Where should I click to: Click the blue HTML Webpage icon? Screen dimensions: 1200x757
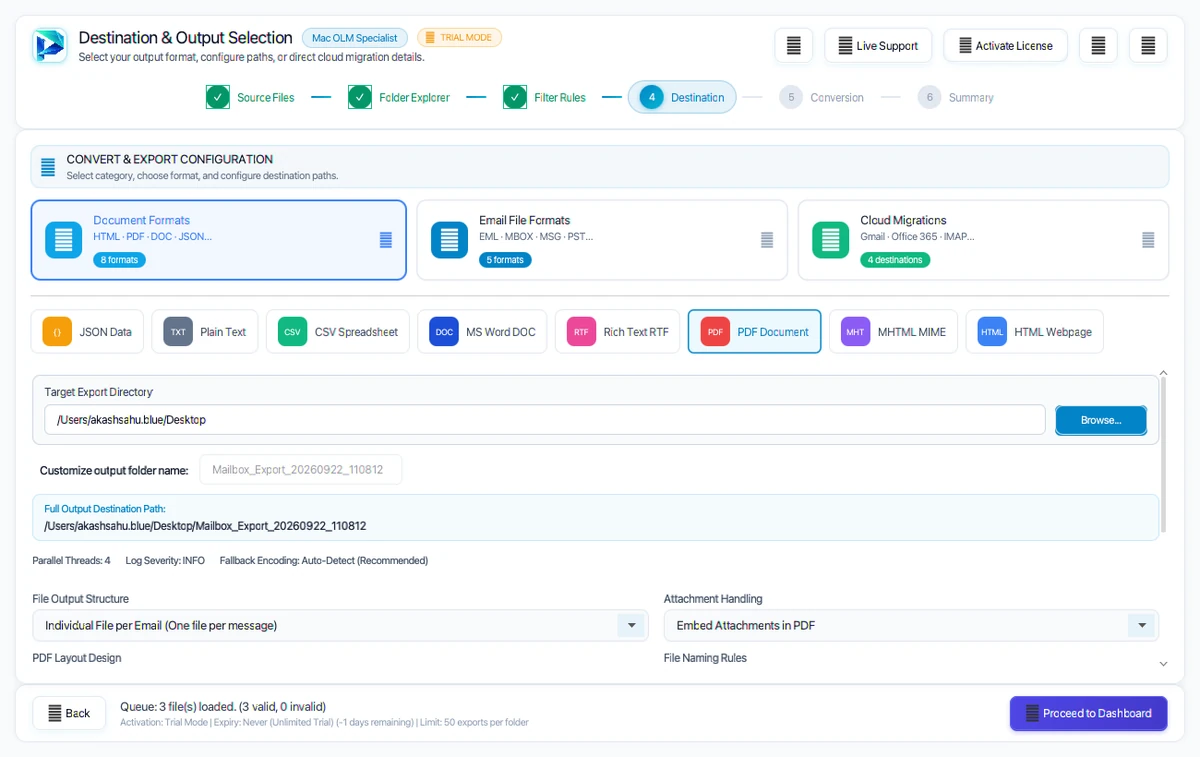click(992, 332)
